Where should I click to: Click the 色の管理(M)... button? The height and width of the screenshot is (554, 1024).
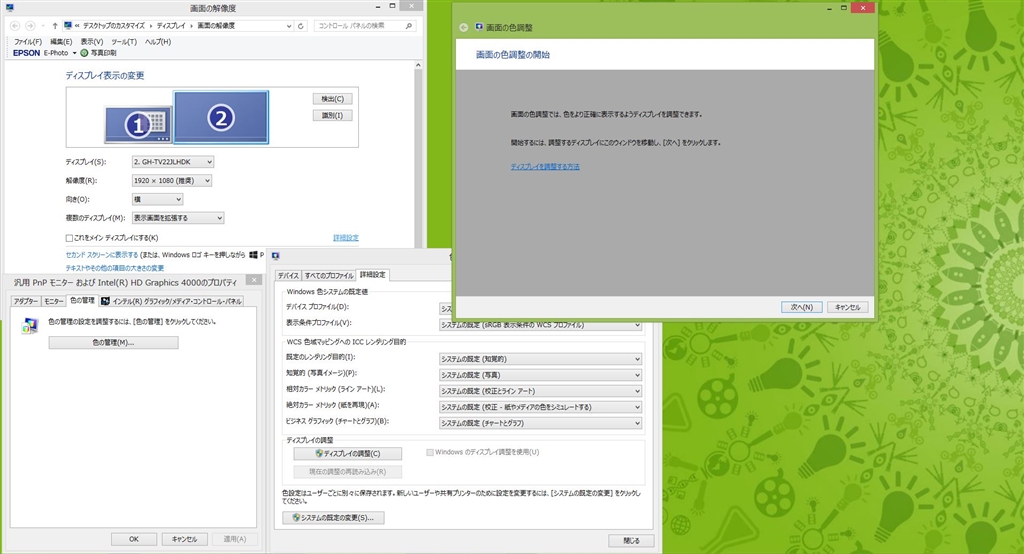click(x=113, y=342)
